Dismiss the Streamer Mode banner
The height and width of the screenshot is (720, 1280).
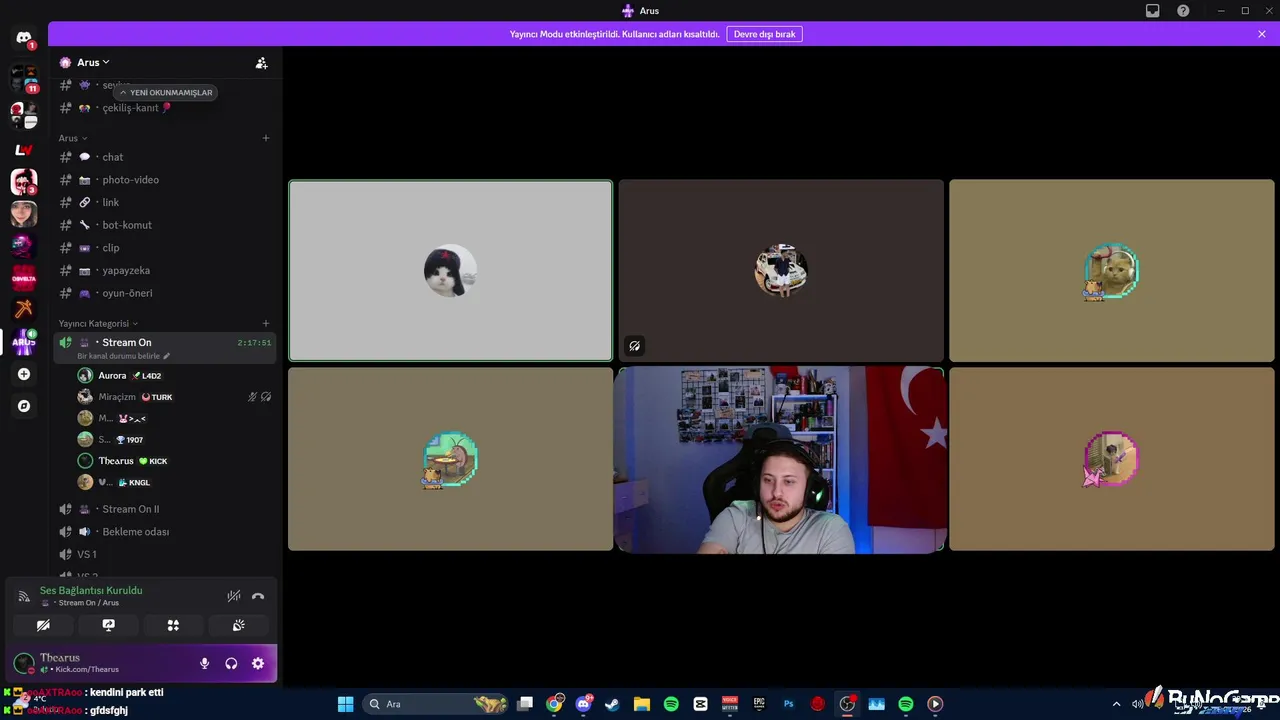tap(1262, 34)
